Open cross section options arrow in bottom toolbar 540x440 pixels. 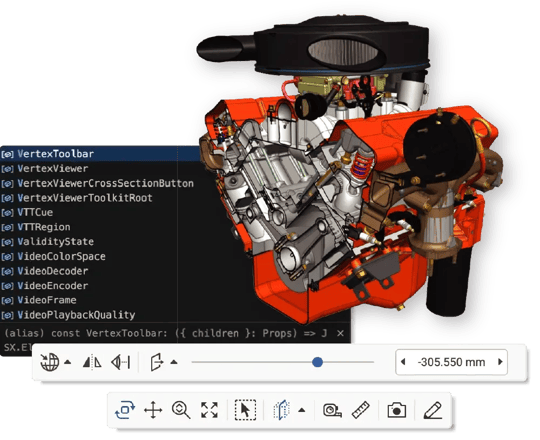(302, 410)
